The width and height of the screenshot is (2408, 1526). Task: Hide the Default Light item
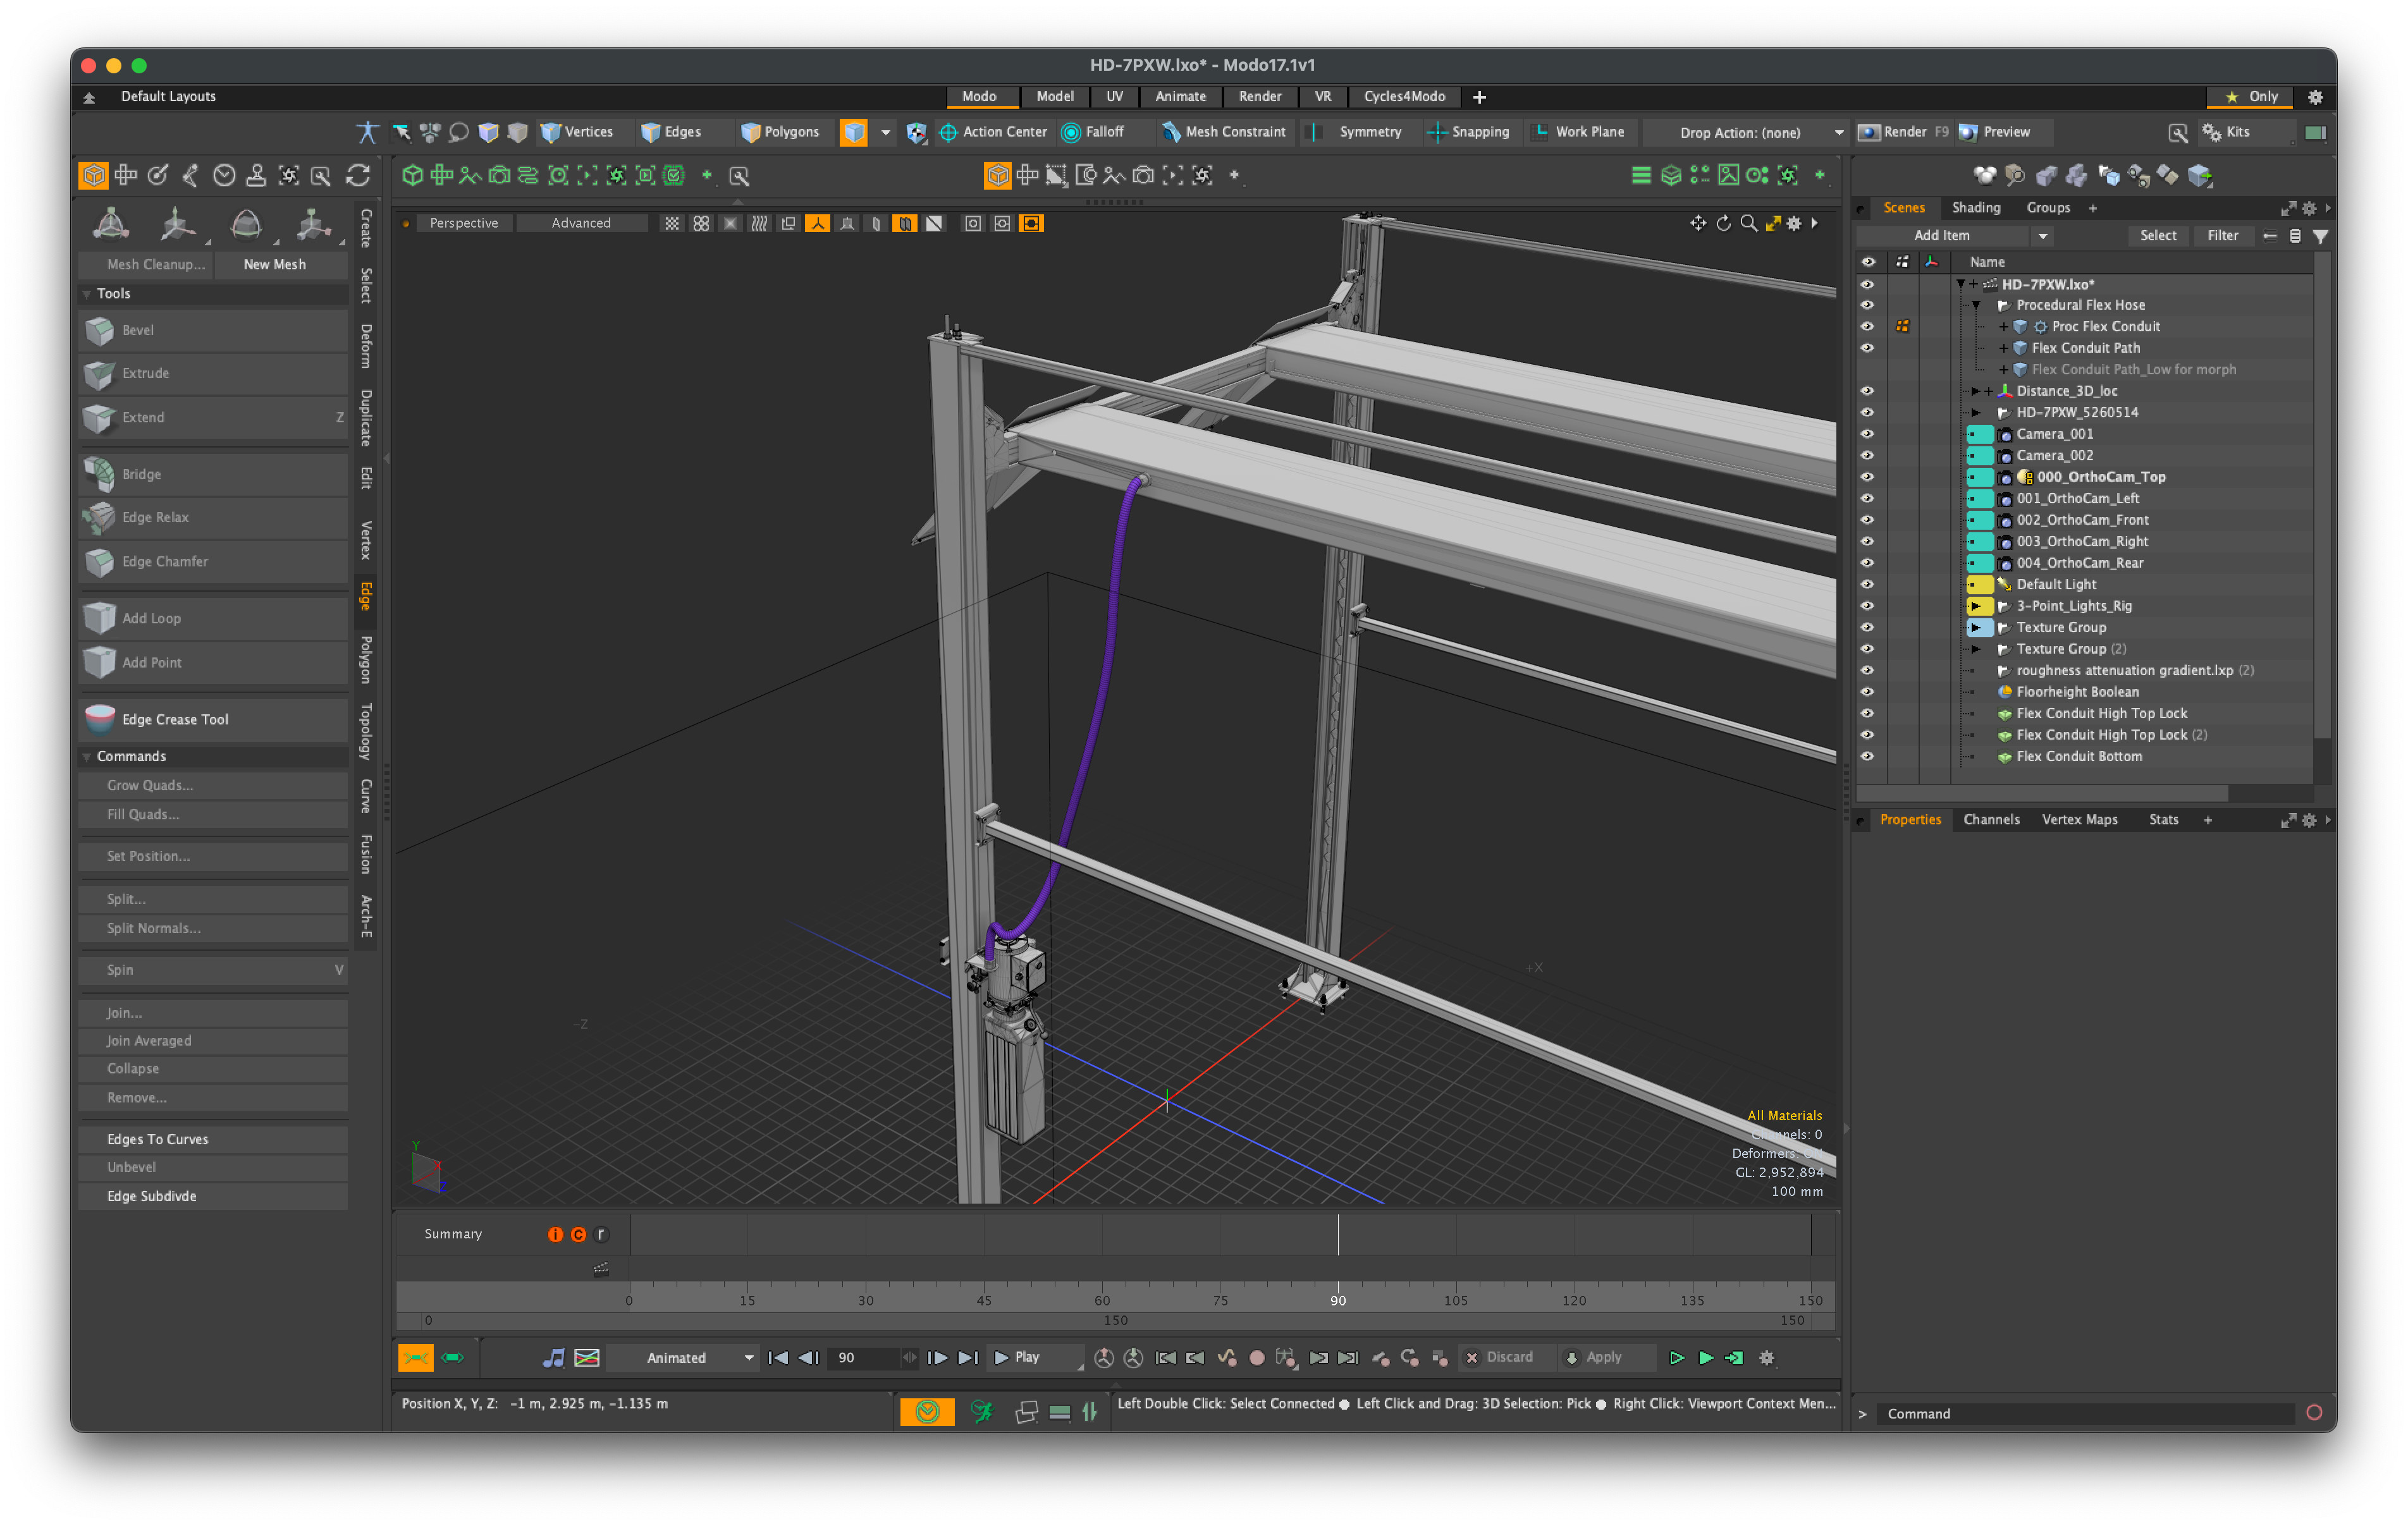(x=1867, y=584)
